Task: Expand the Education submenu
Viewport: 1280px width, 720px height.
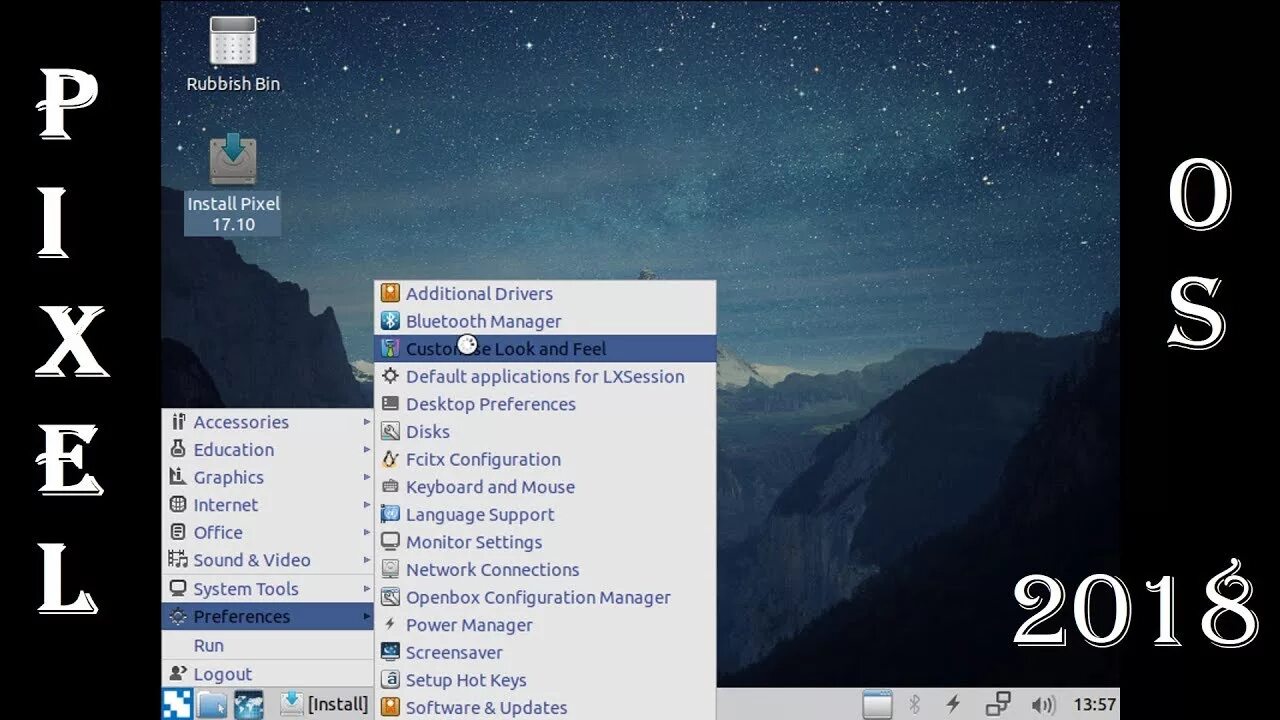Action: [268, 450]
